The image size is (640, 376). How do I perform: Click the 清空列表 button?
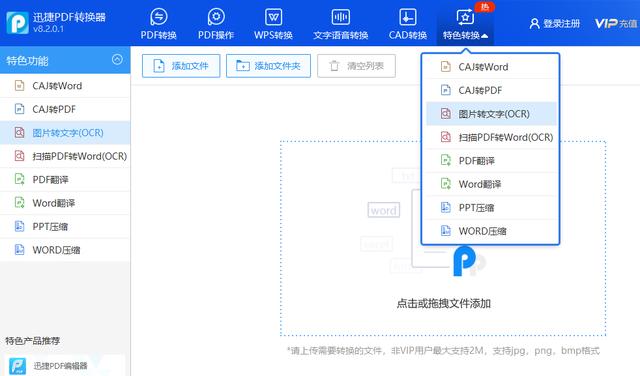point(356,66)
